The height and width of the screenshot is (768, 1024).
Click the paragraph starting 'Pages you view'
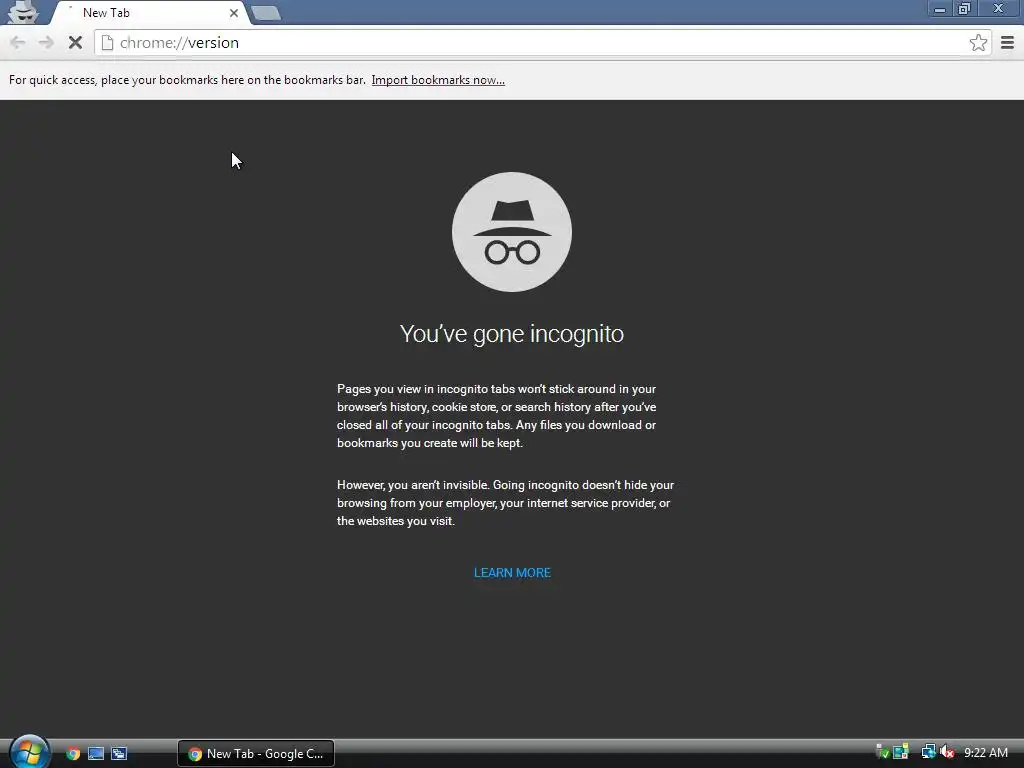pyautogui.click(x=497, y=416)
